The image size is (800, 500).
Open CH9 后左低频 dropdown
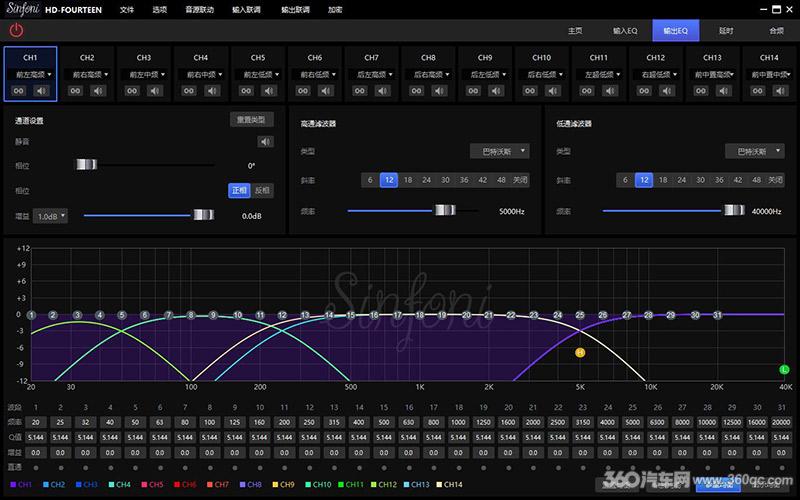pos(485,74)
